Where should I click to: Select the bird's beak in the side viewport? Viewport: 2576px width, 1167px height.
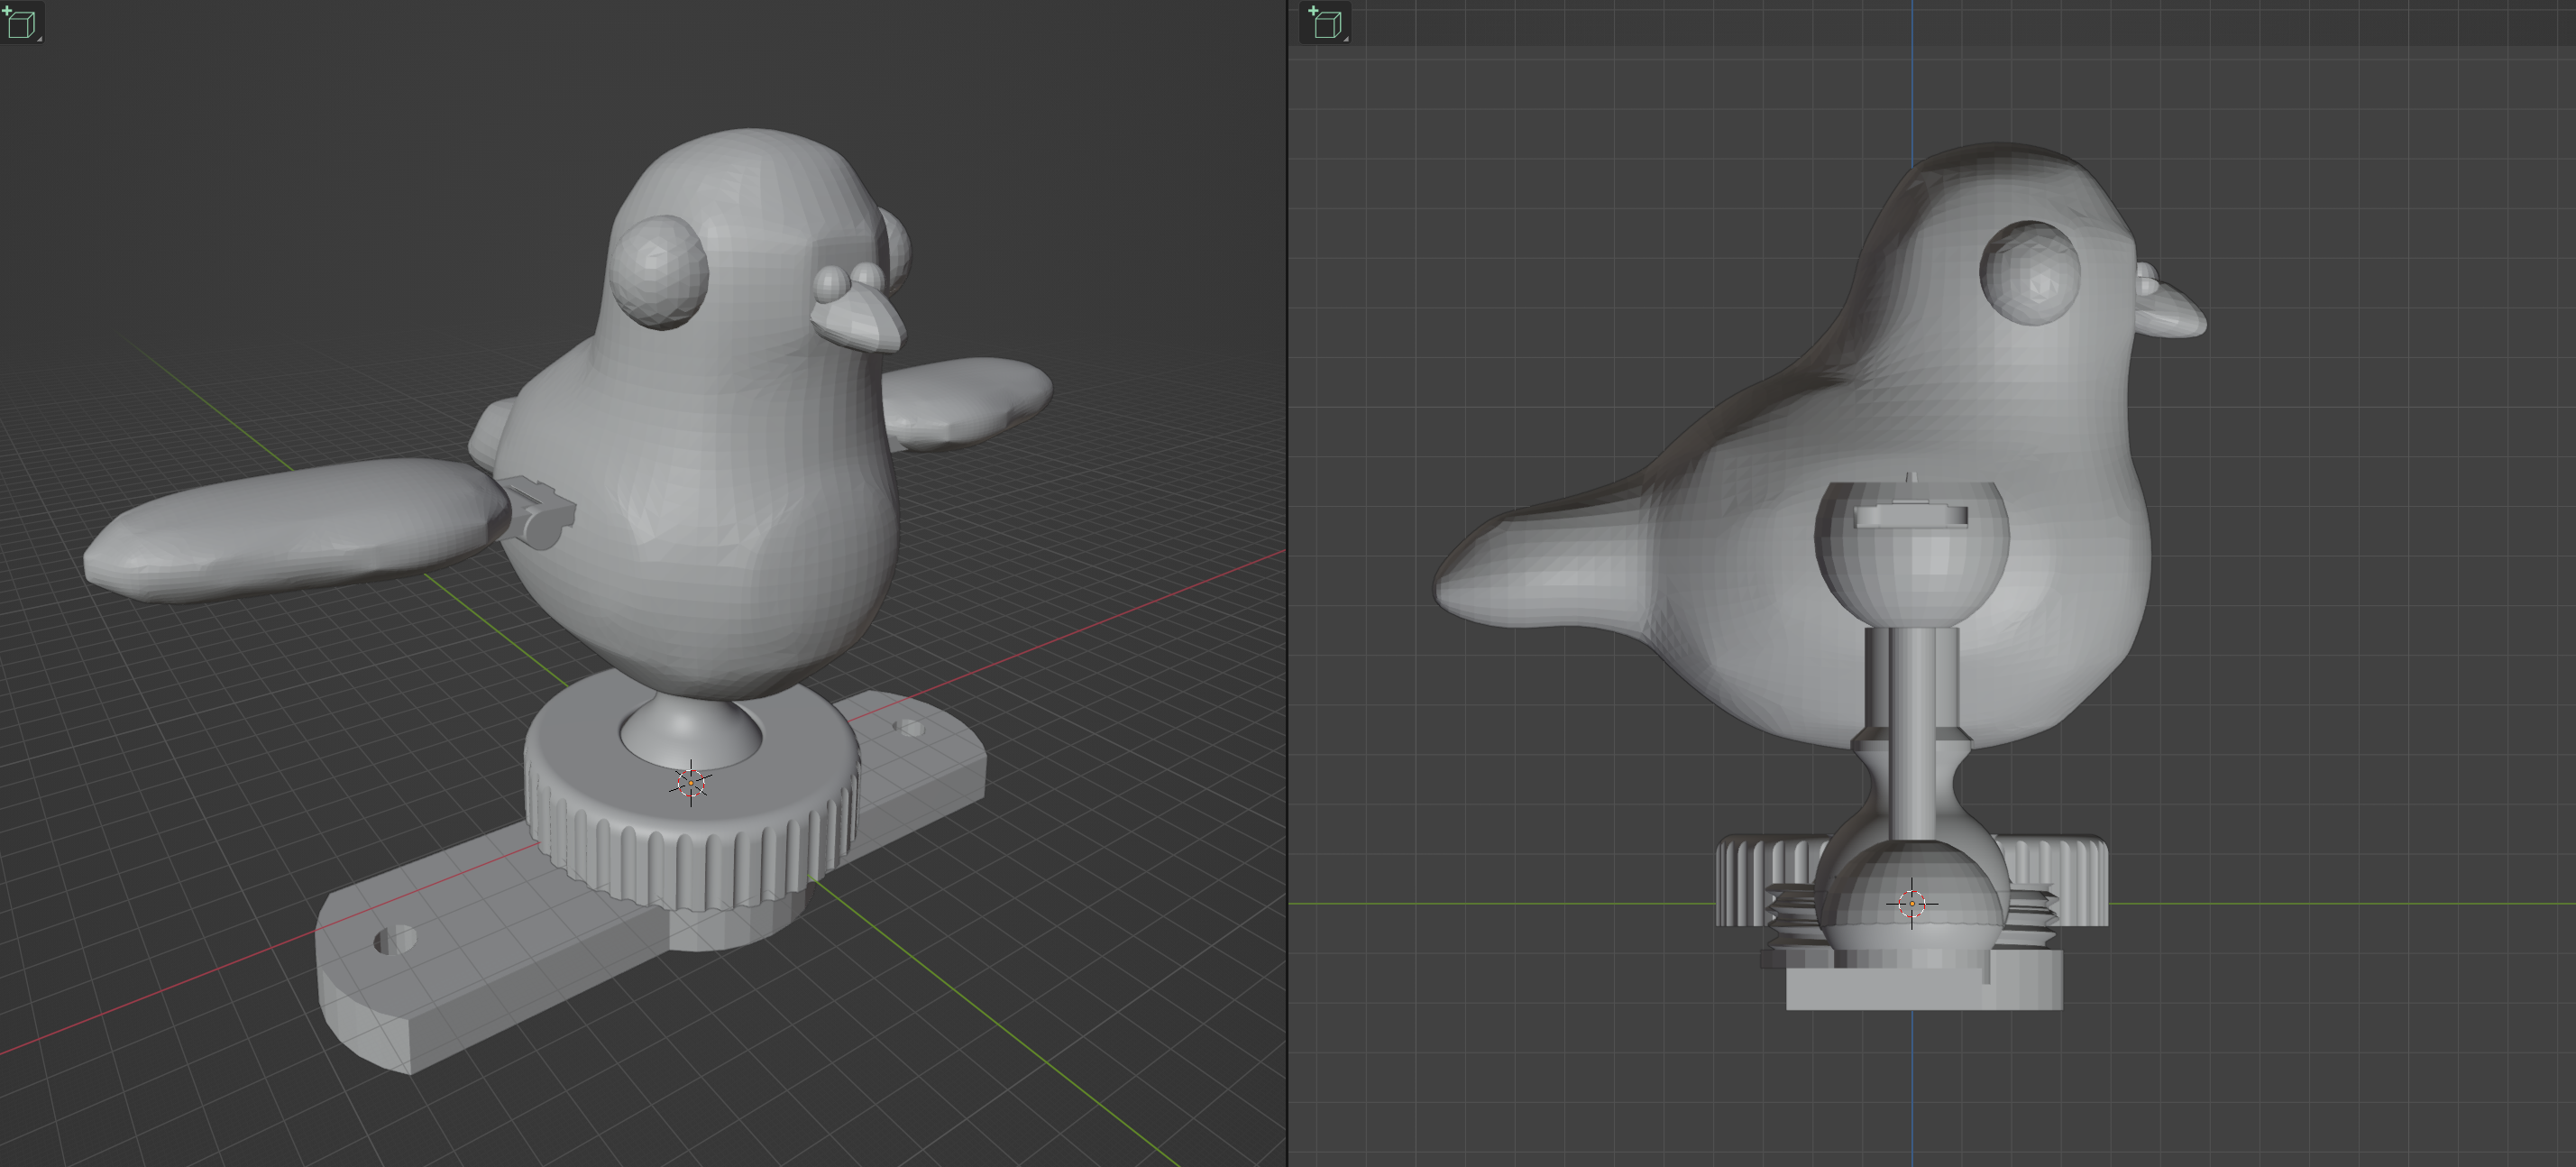click(2171, 310)
